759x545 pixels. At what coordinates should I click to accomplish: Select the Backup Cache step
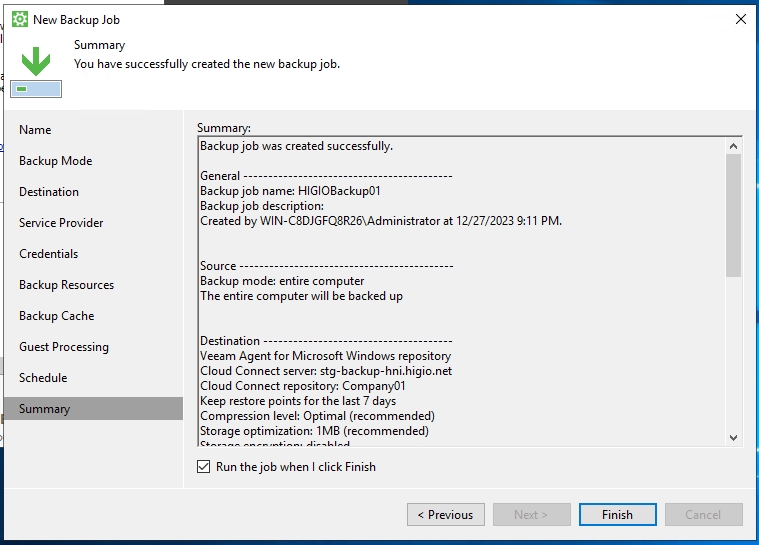(56, 316)
